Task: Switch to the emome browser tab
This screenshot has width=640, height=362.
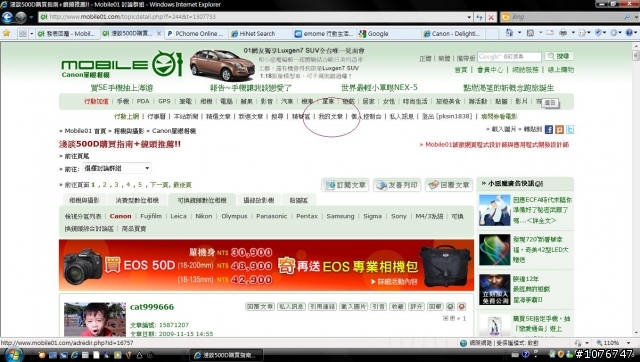Action: [324, 34]
